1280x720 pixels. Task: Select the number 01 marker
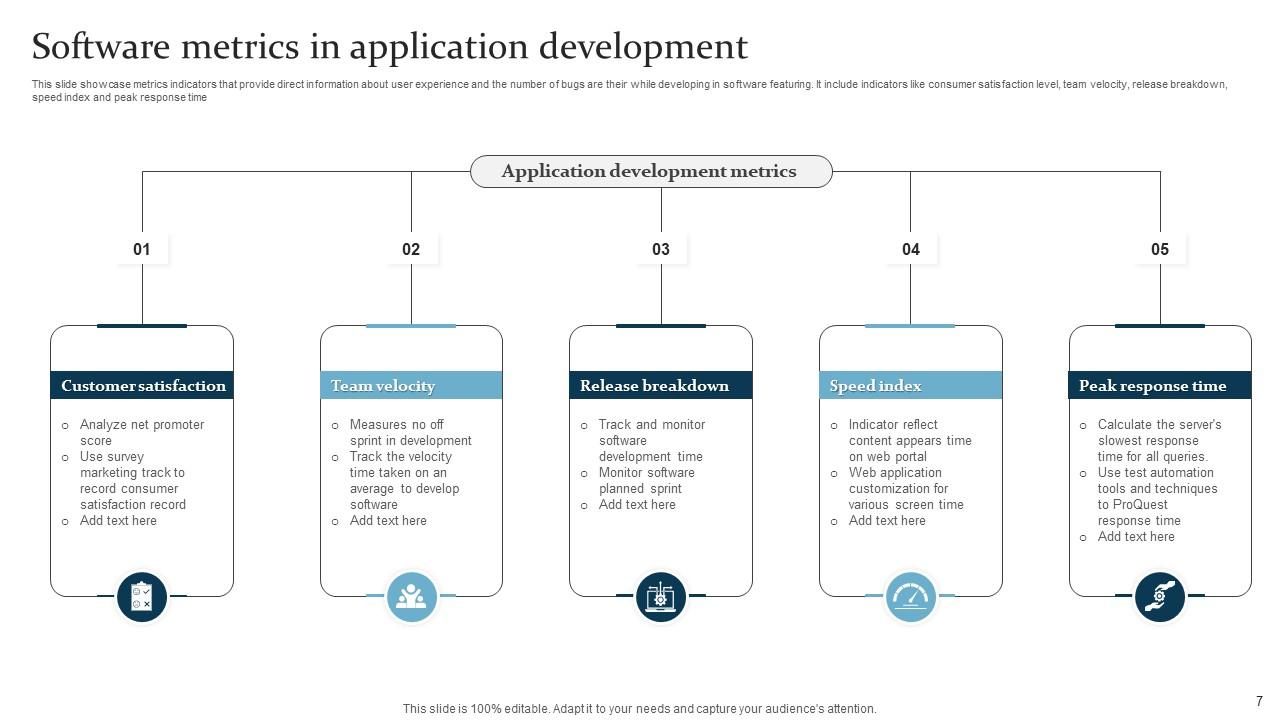point(141,249)
